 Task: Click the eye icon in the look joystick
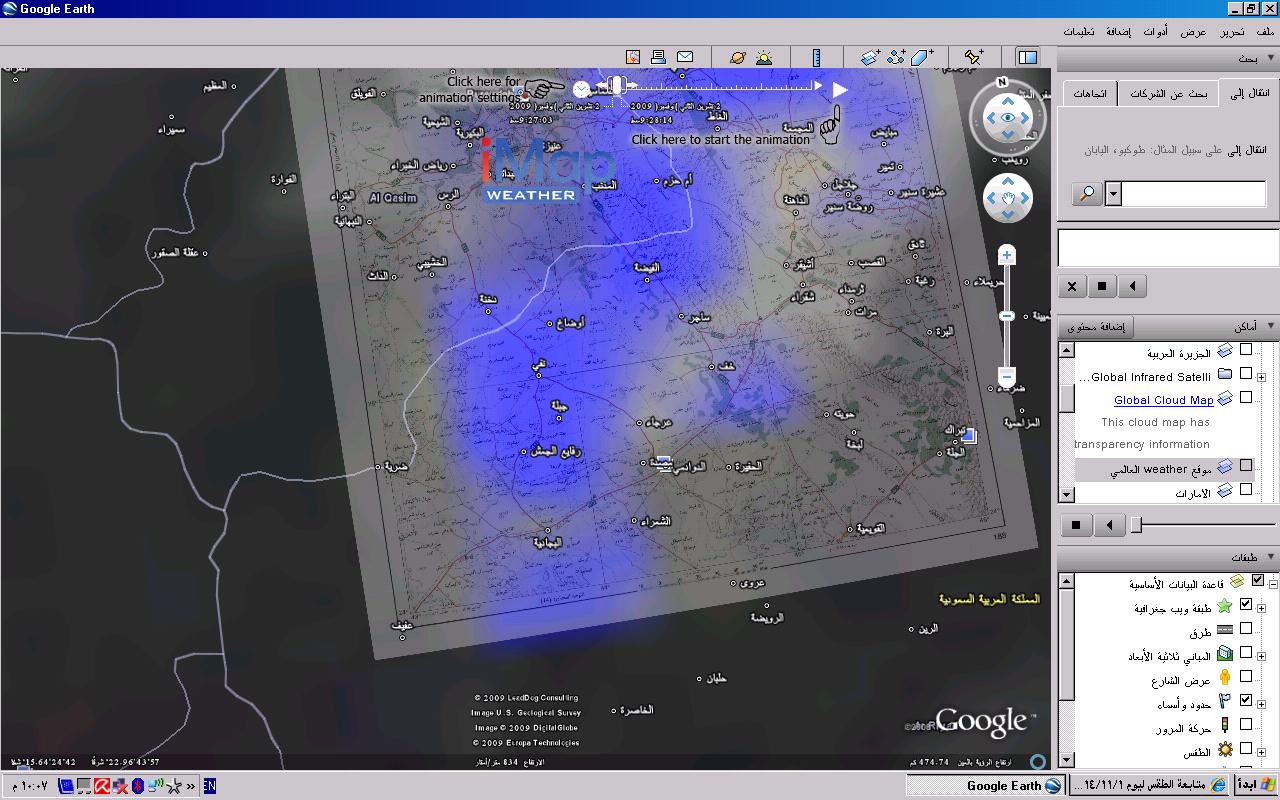click(1008, 119)
